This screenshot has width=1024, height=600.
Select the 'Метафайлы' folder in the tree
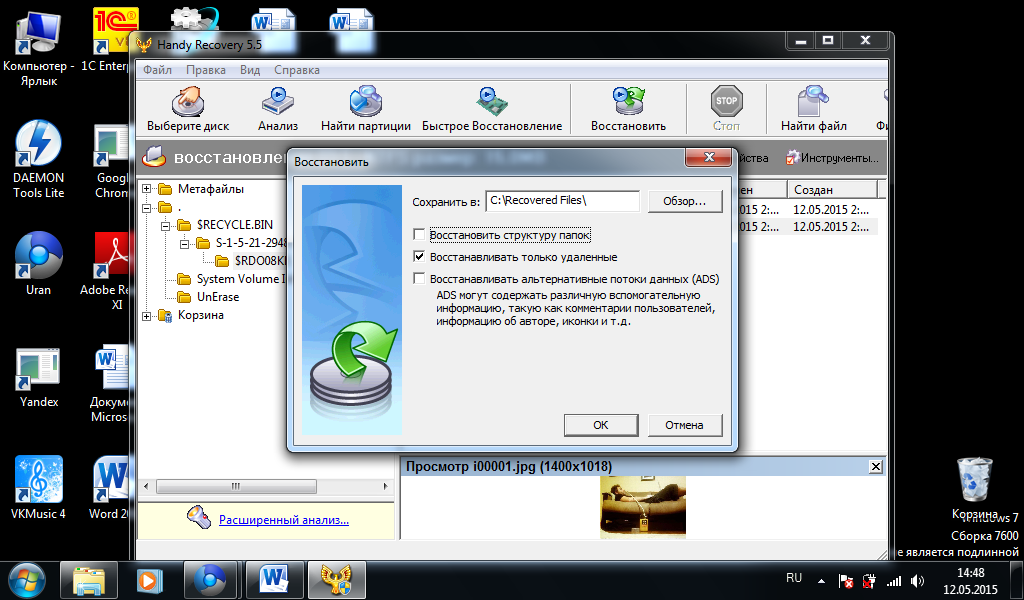click(210, 189)
